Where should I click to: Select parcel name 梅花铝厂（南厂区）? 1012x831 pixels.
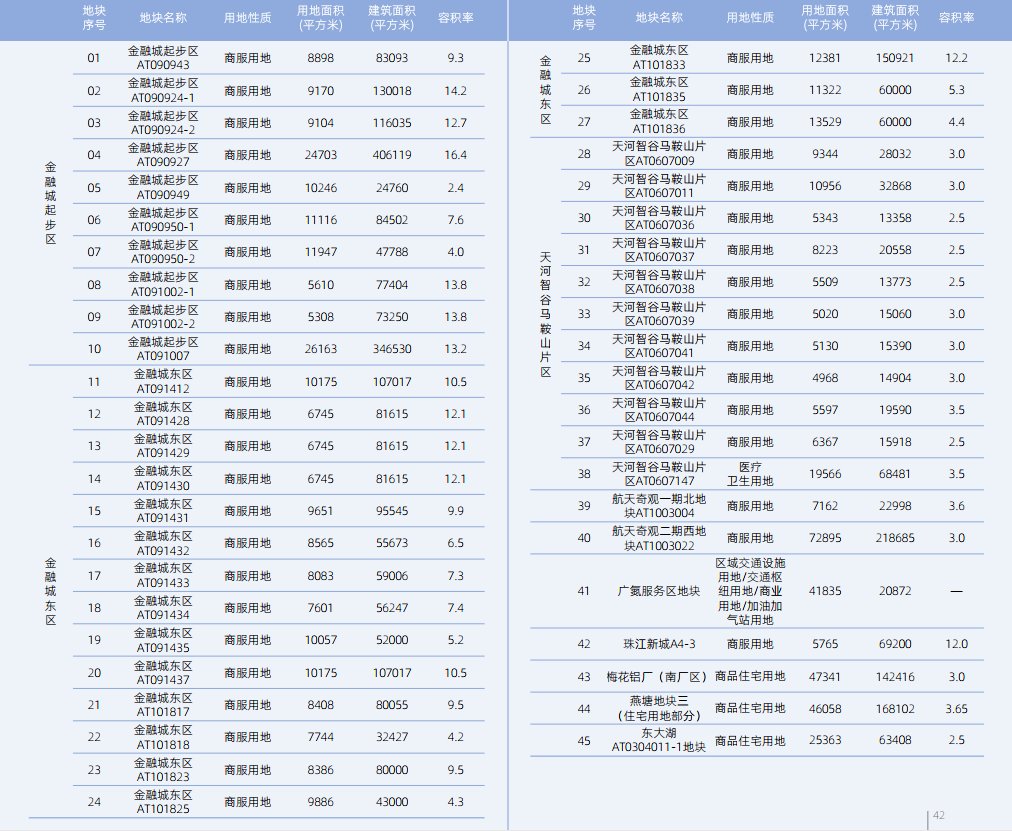[659, 677]
